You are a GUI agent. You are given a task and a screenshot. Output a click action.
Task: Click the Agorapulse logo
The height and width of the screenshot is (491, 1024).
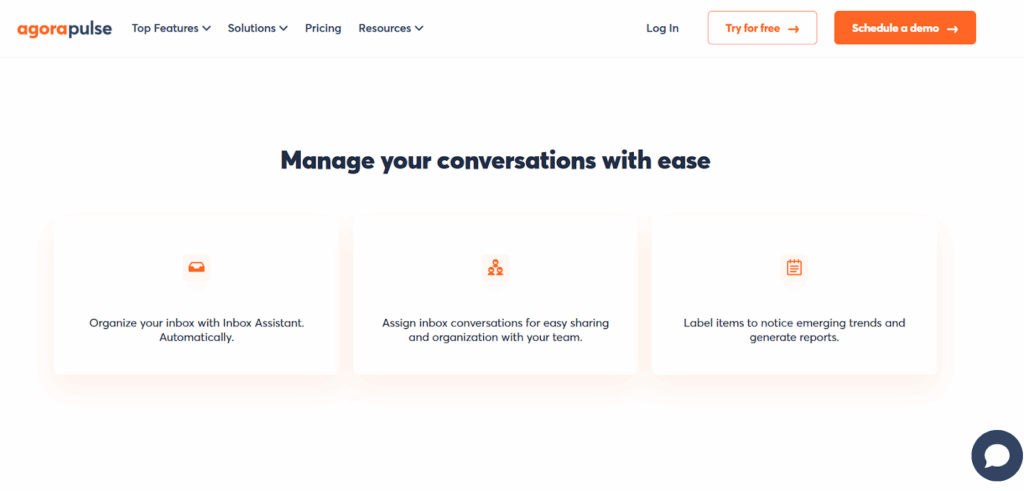(65, 29)
